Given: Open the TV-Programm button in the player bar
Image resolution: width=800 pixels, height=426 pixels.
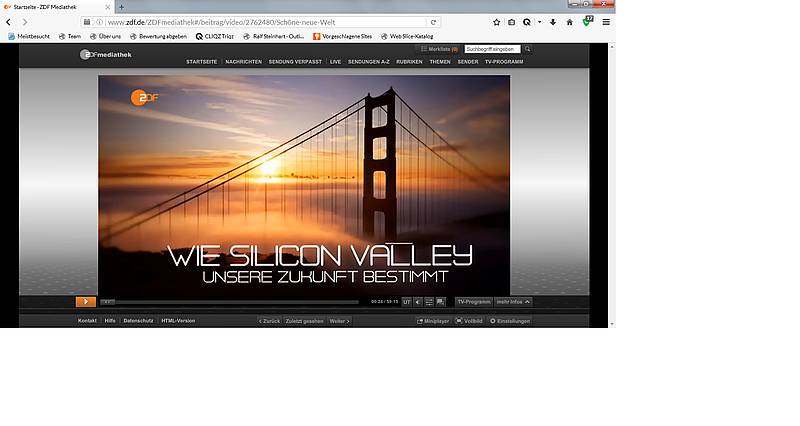Looking at the screenshot, I should [474, 302].
